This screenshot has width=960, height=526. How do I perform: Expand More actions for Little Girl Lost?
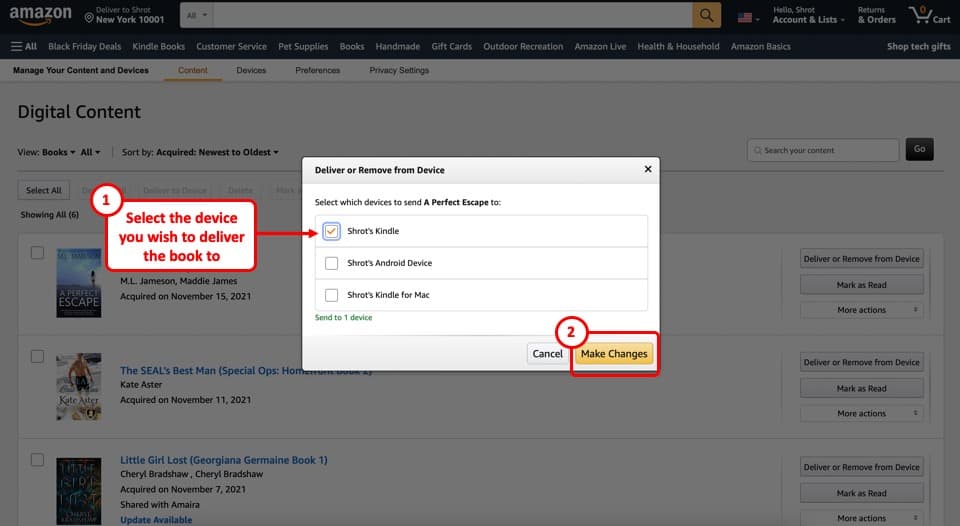coord(861,518)
